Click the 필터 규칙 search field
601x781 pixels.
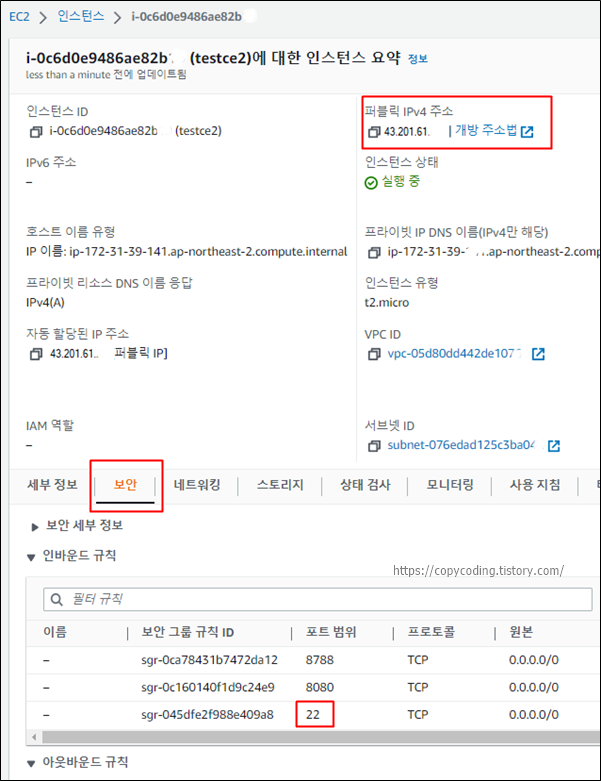point(318,599)
